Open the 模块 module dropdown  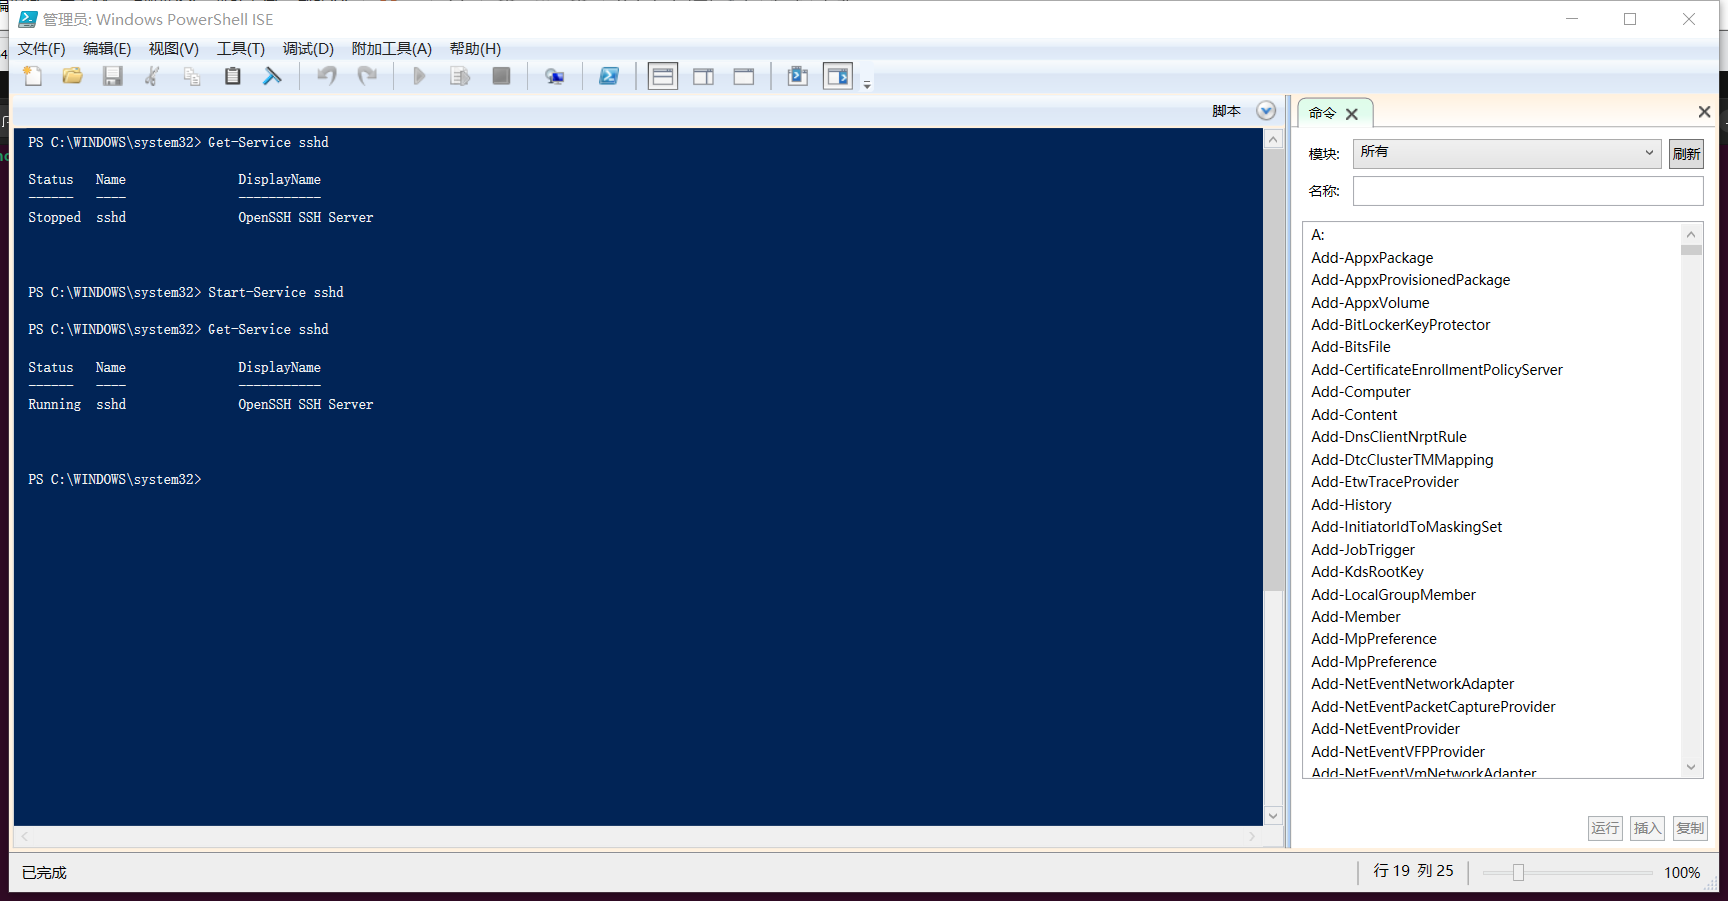point(1506,153)
